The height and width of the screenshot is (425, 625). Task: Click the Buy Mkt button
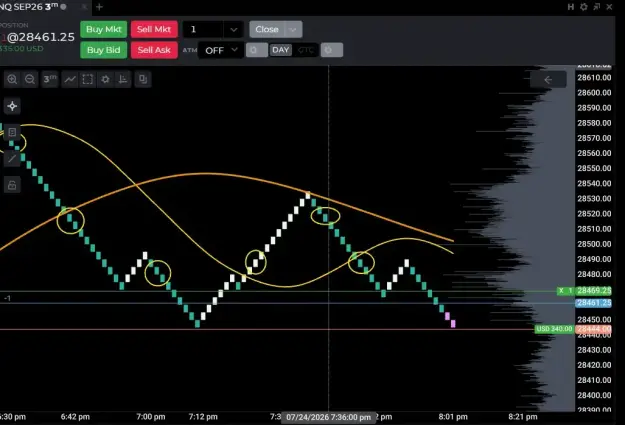tap(104, 30)
